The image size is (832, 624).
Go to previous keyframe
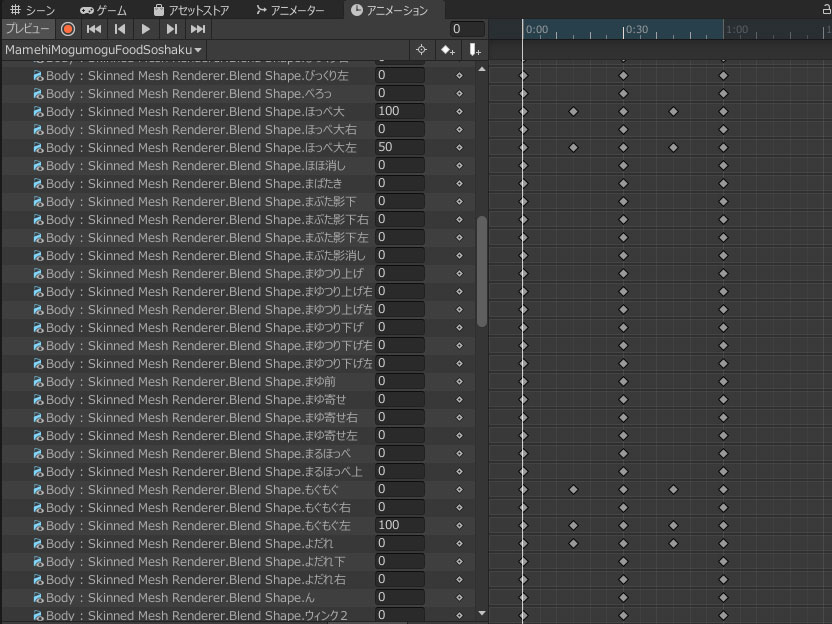120,29
